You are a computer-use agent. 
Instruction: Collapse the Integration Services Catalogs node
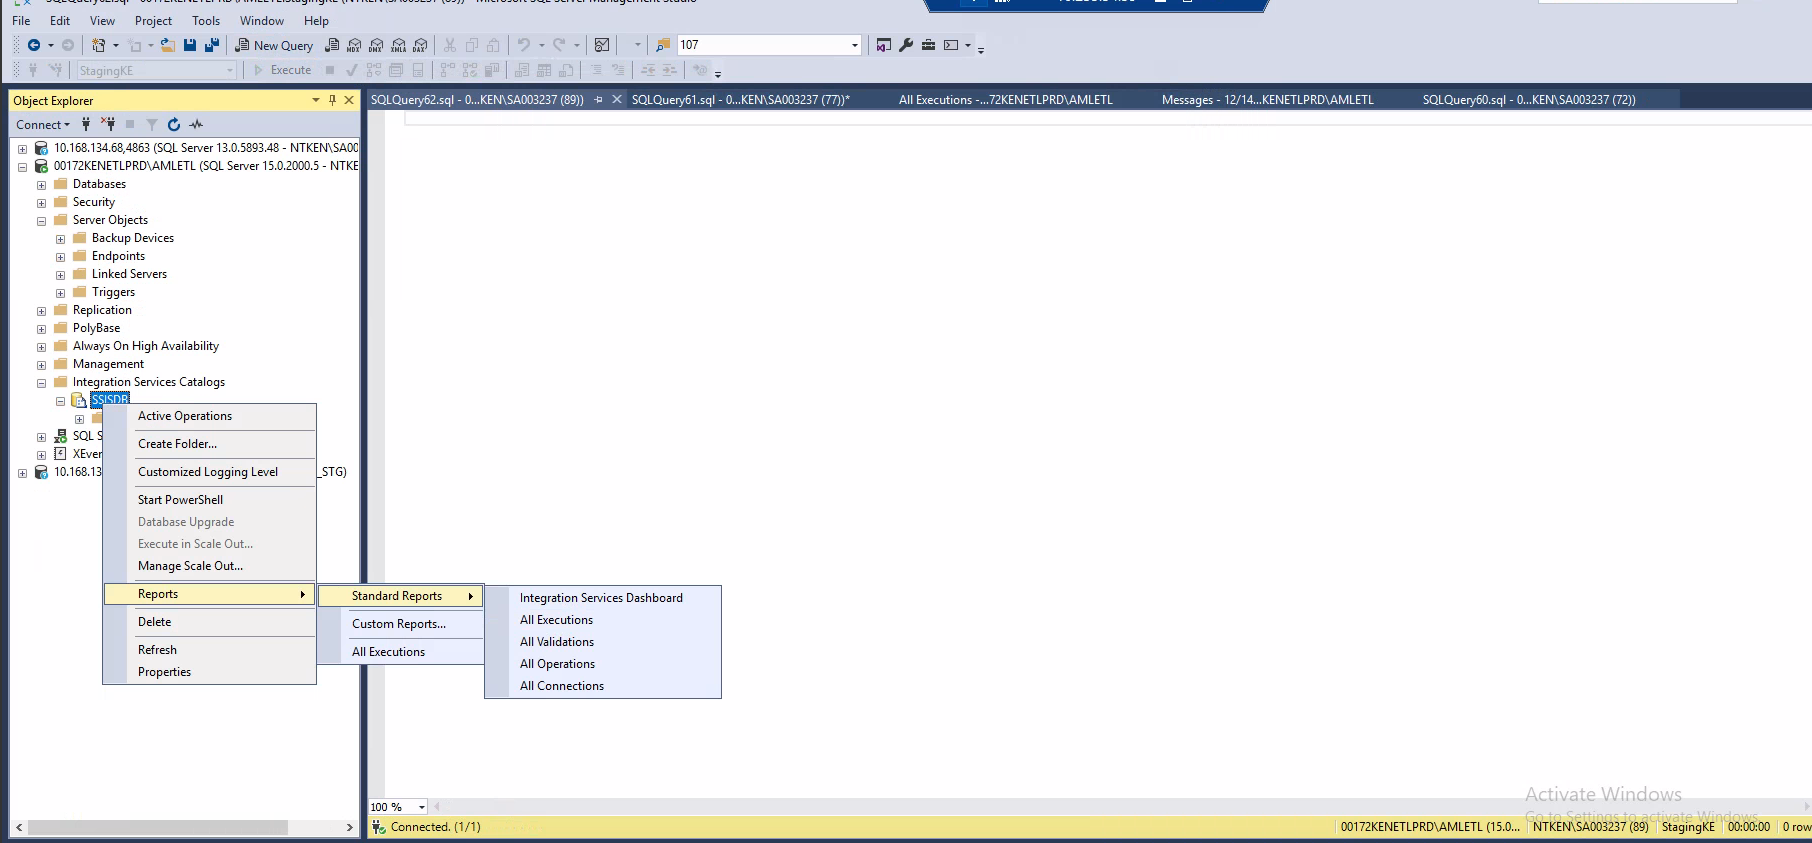tap(41, 383)
